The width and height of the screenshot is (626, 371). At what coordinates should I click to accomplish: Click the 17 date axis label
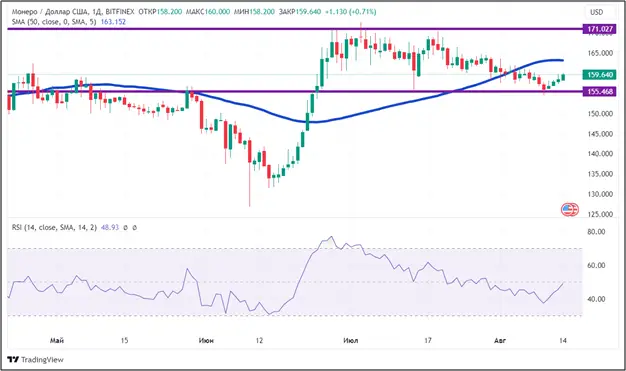click(428, 341)
